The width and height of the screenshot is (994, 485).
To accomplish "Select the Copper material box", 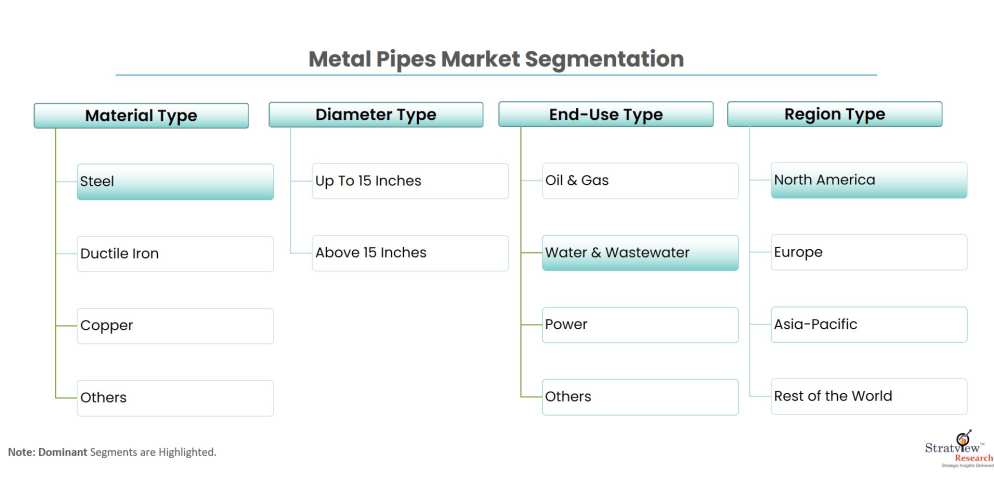I will coord(175,326).
